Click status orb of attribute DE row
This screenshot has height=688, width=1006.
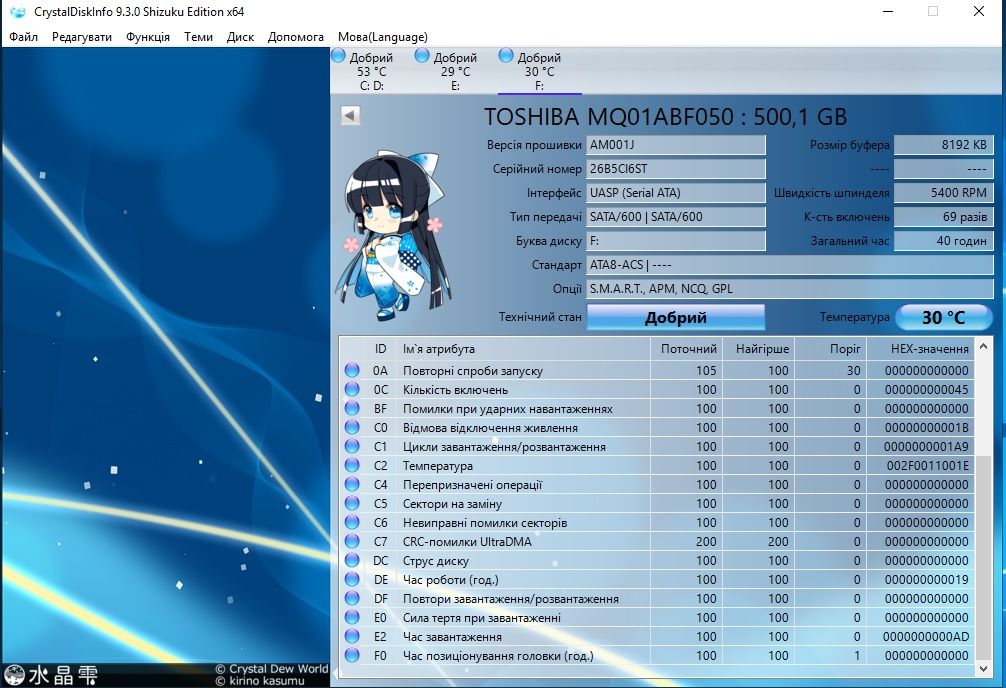[352, 579]
